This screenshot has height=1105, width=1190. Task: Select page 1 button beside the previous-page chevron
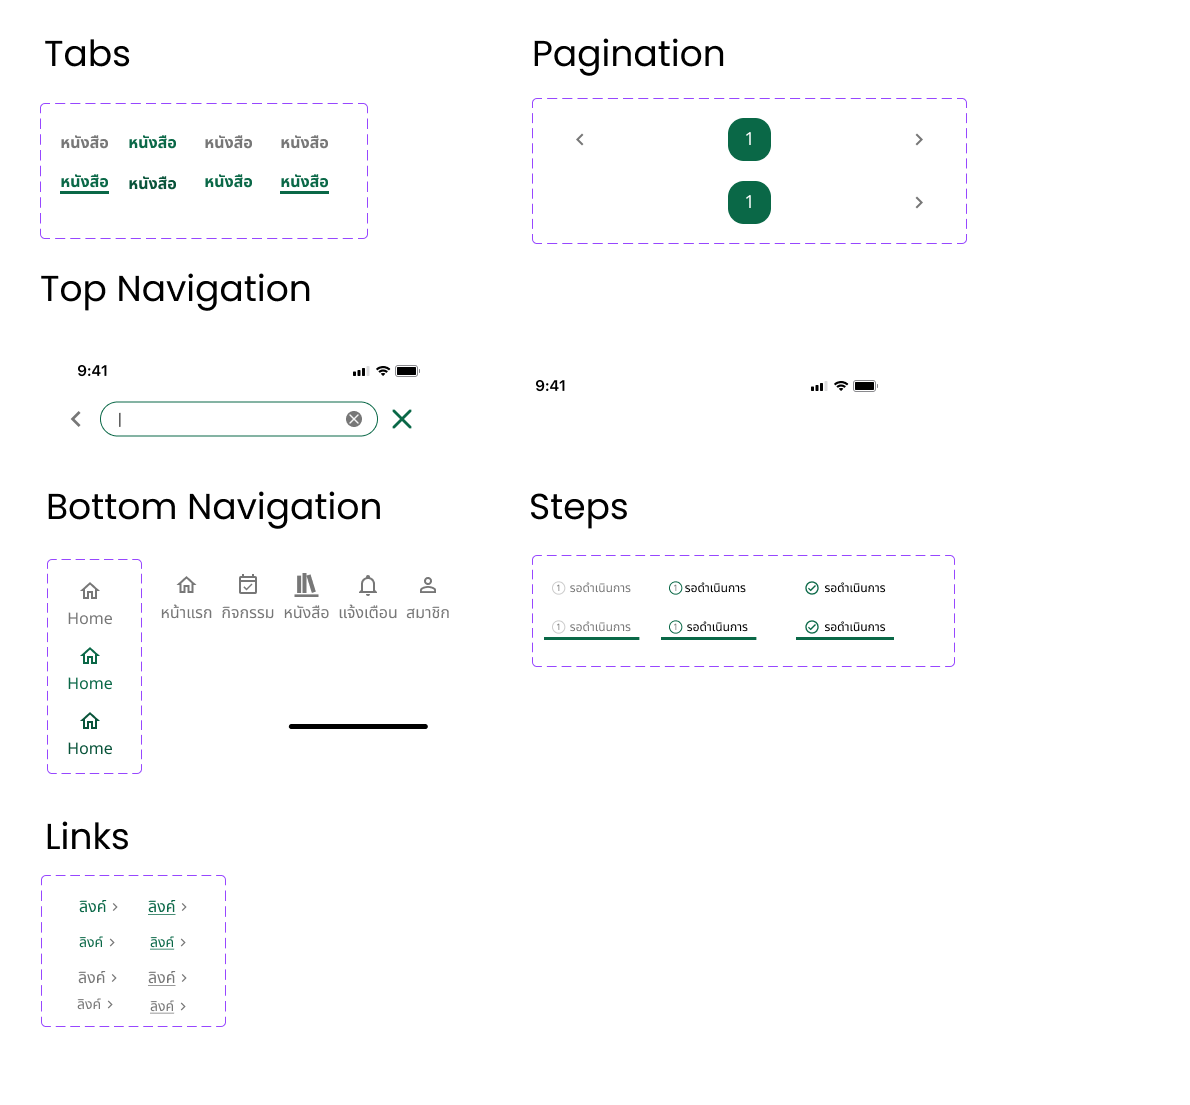(x=749, y=139)
